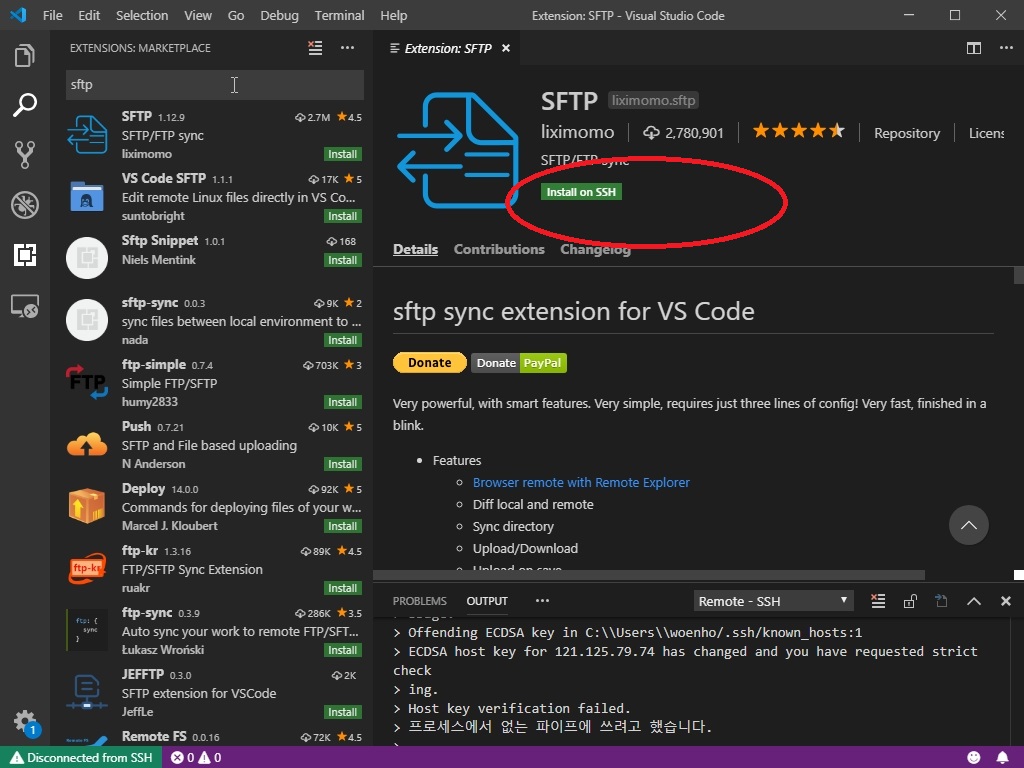Click the horizontal scrollbar of extension page
This screenshot has height=768, width=1024.
(648, 575)
